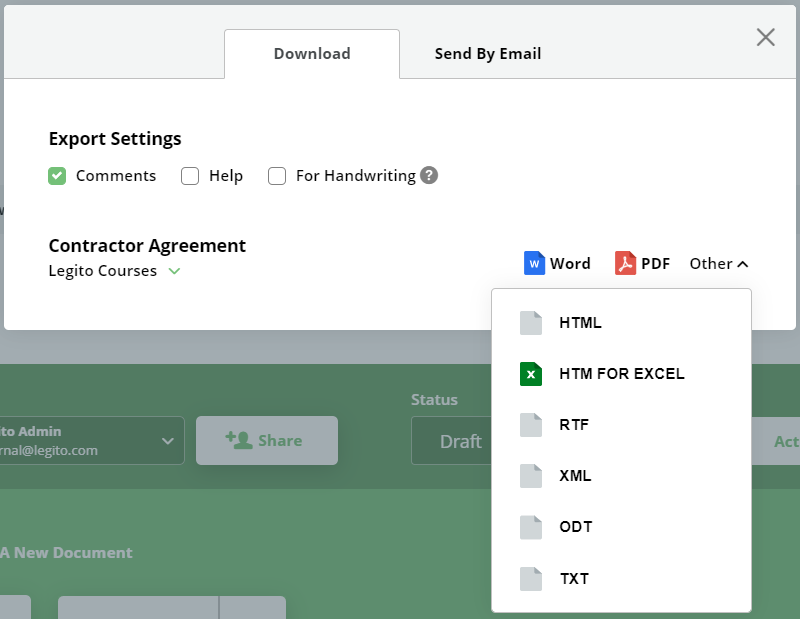The width and height of the screenshot is (800, 619).
Task: Click the file icon next to RTF
Action: 531,425
